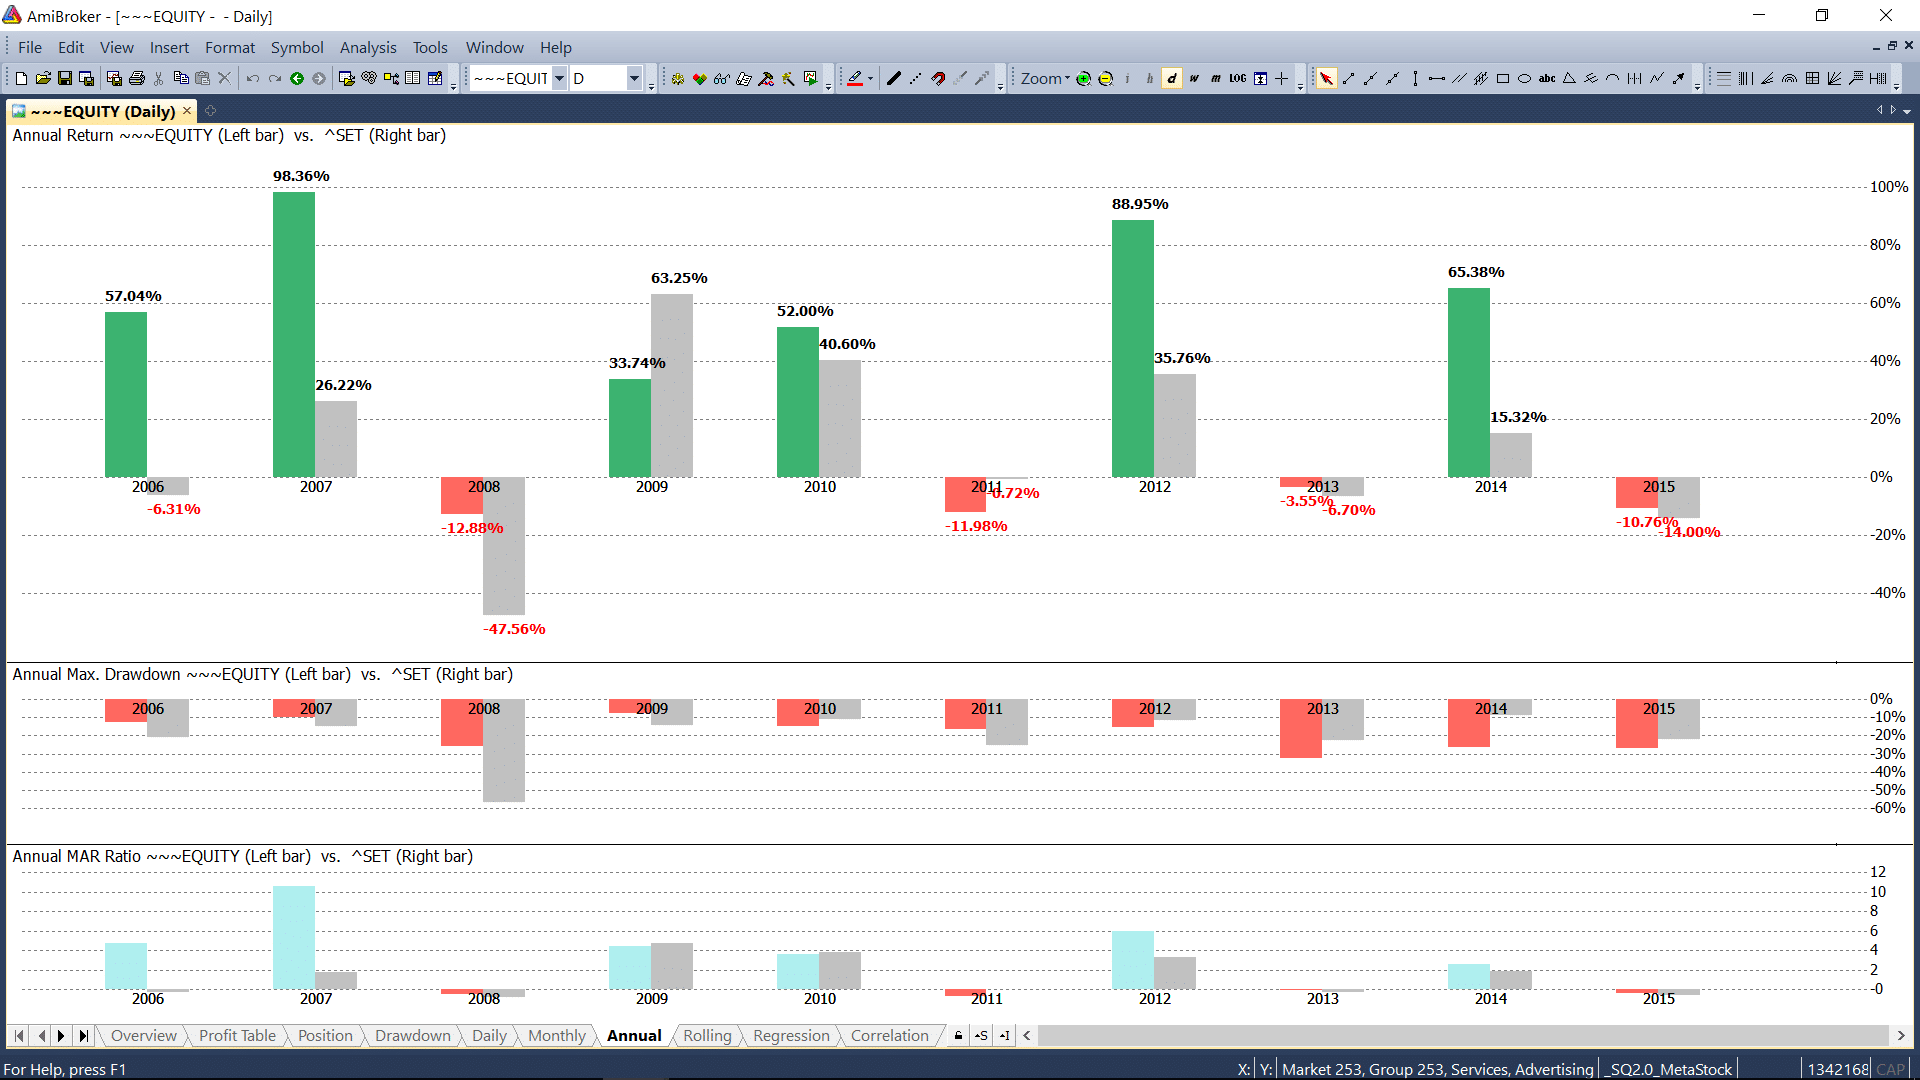Screen dimensions: 1920x1080
Task: Go back with the green left arrow
Action: tap(297, 78)
